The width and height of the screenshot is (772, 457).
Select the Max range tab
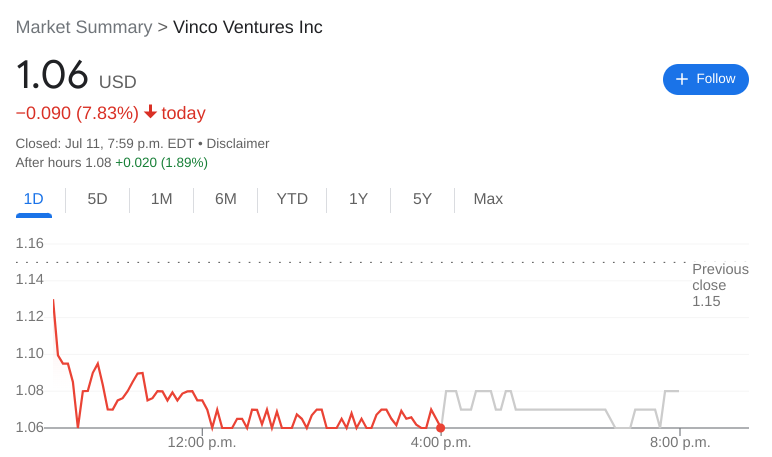tap(488, 199)
